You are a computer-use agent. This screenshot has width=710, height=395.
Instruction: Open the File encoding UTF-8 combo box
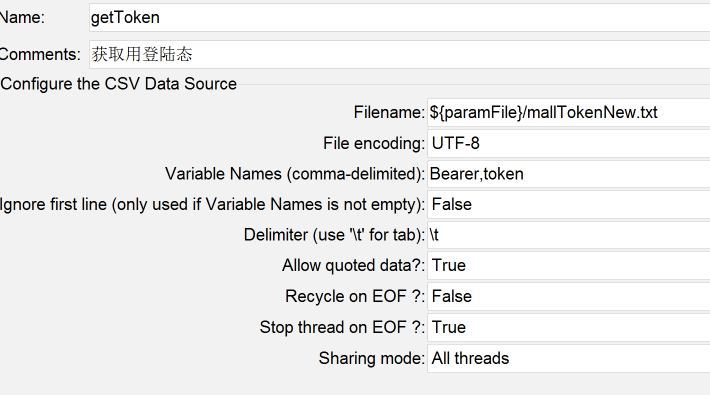pyautogui.click(x=569, y=143)
